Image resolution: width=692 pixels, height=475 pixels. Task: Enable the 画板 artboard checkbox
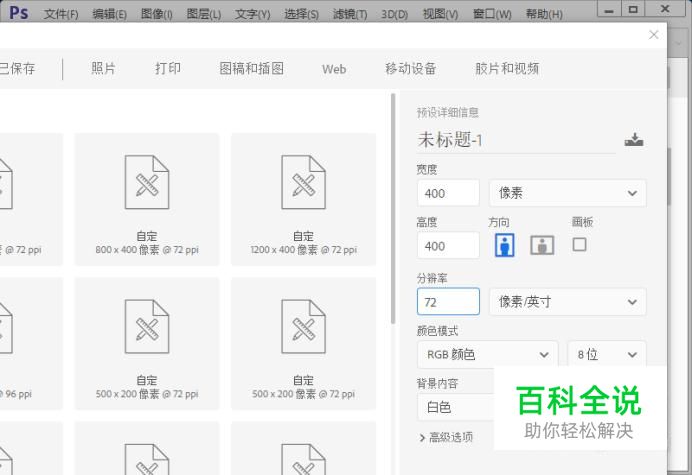point(579,244)
